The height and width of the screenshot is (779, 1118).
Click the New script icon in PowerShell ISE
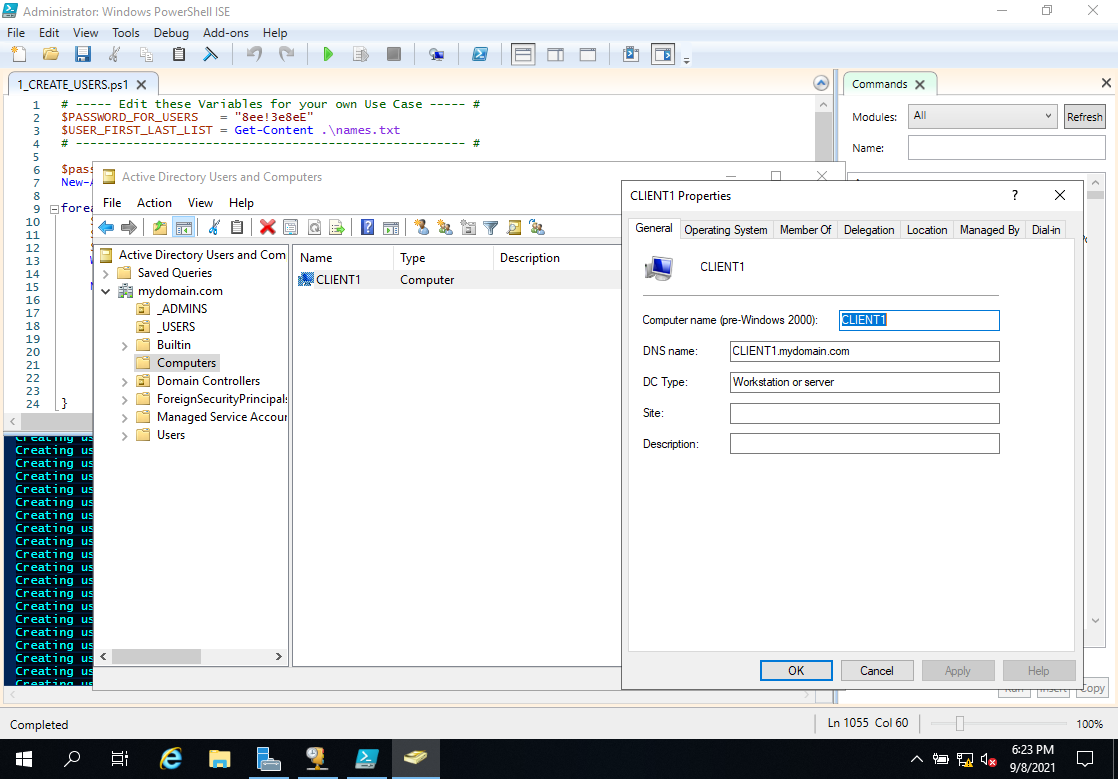(19, 54)
